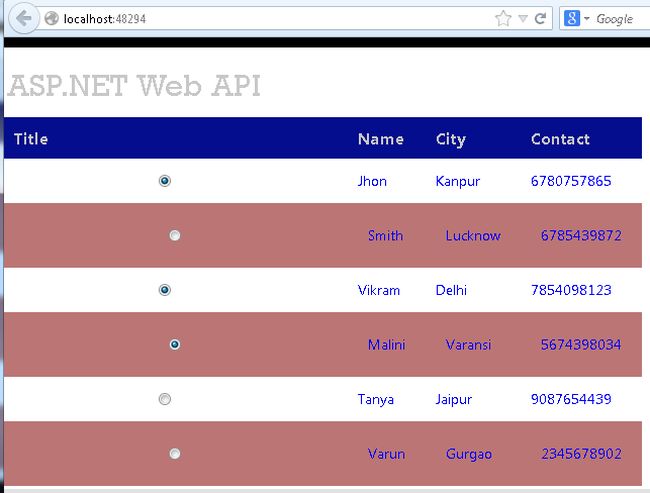
Task: Select the radio button in Vikram's row
Action: [x=165, y=290]
